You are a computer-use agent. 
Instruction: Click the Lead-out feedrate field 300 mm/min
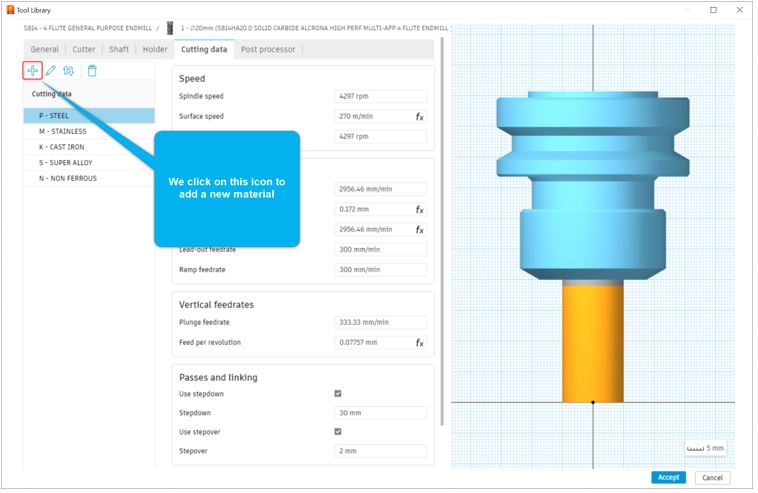click(380, 249)
